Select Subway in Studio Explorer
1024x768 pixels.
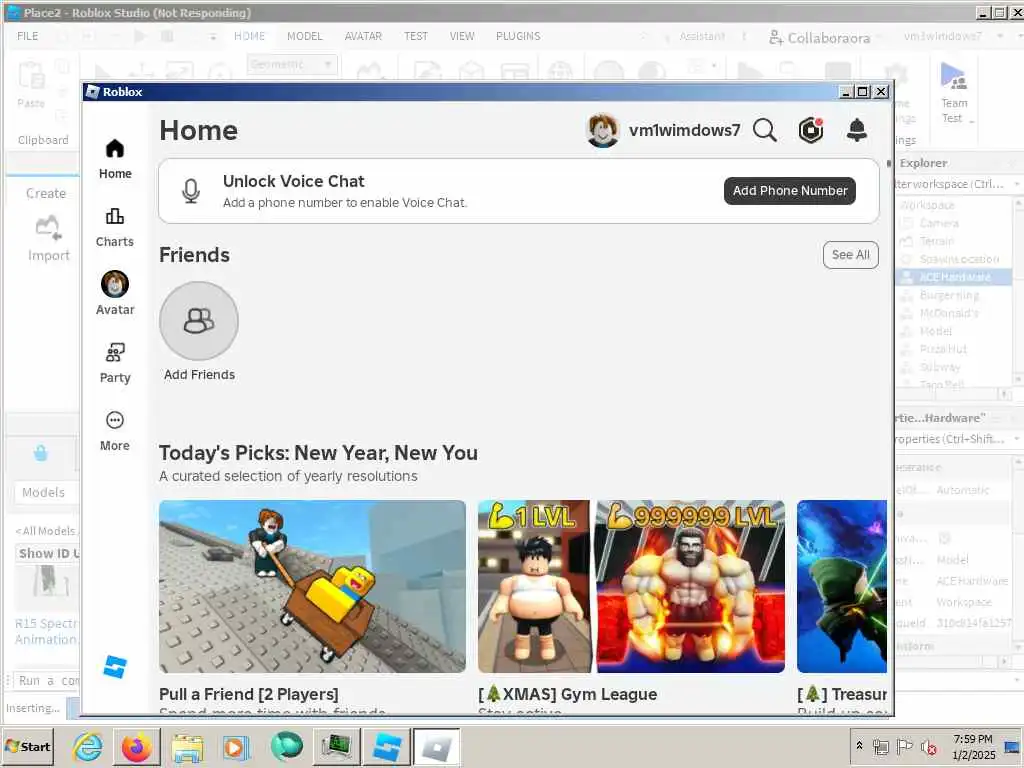(x=940, y=367)
